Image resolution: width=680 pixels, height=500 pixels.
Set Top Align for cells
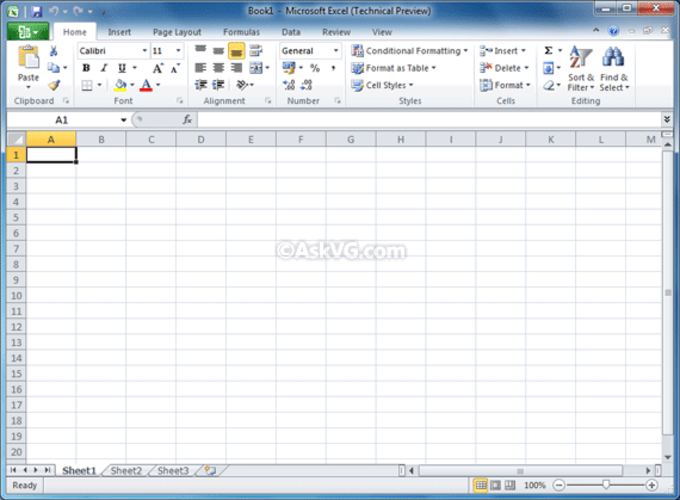(200, 50)
